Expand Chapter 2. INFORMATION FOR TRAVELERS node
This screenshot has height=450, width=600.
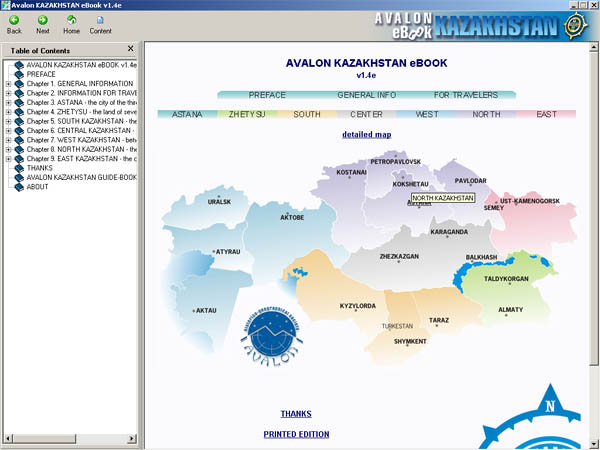8,93
